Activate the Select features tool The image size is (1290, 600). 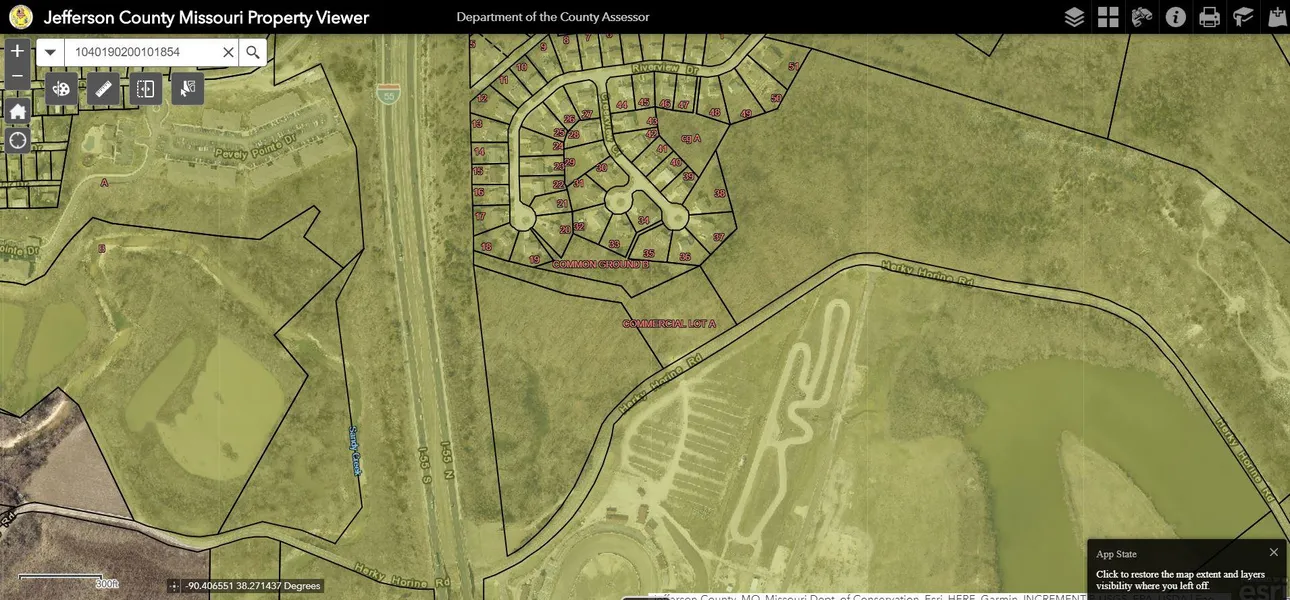(x=187, y=89)
